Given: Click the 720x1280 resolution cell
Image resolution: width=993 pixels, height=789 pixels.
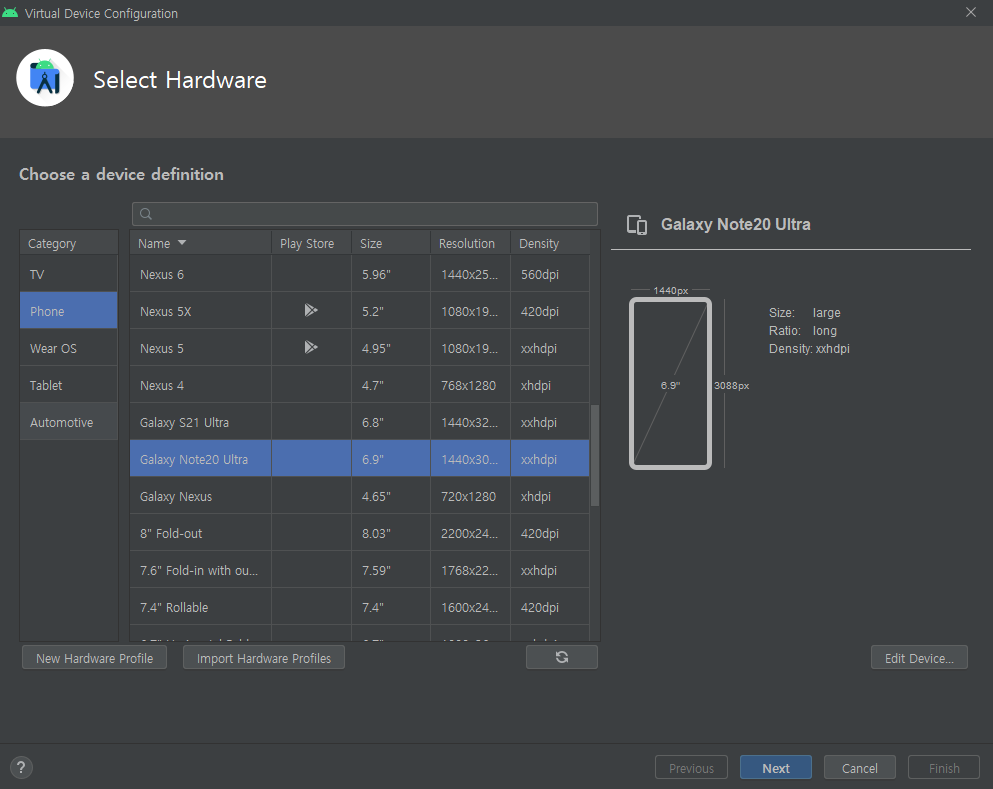Looking at the screenshot, I should 471,496.
